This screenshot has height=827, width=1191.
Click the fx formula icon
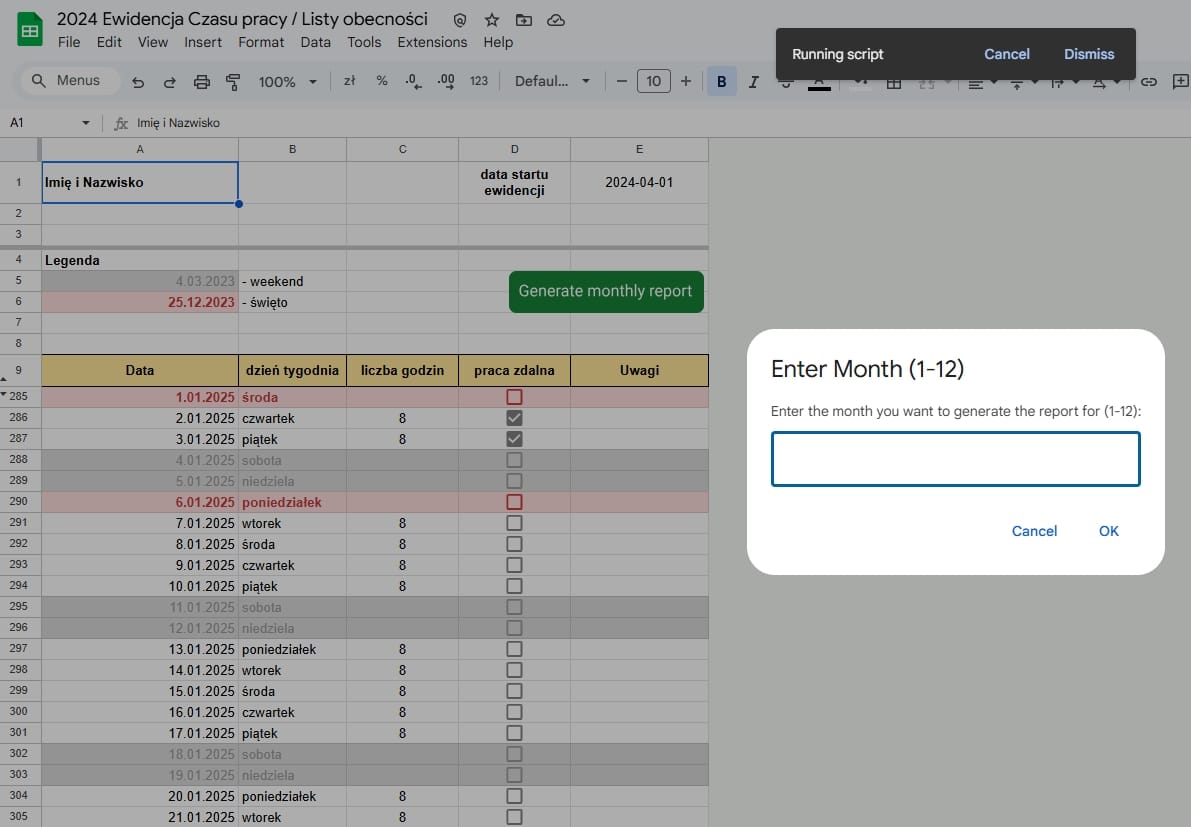pos(121,123)
